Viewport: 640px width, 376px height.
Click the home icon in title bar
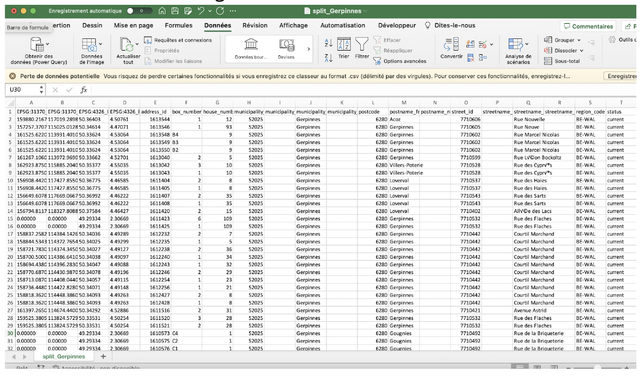162,11
